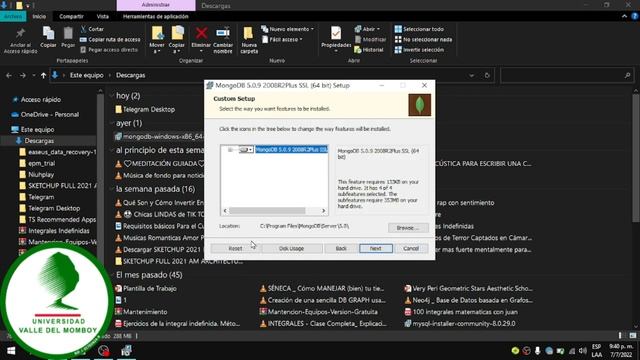The image size is (640, 360).
Task: Click Seleccionar todo
Action: [x=419, y=29]
